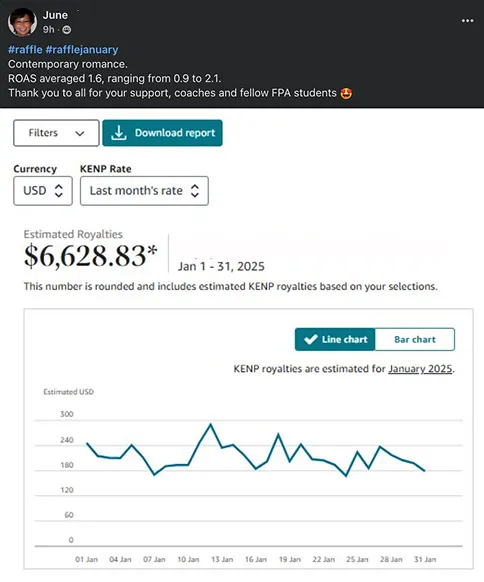Screen dimensions: 484x582
Task: Click the Download report button
Action: (x=163, y=133)
